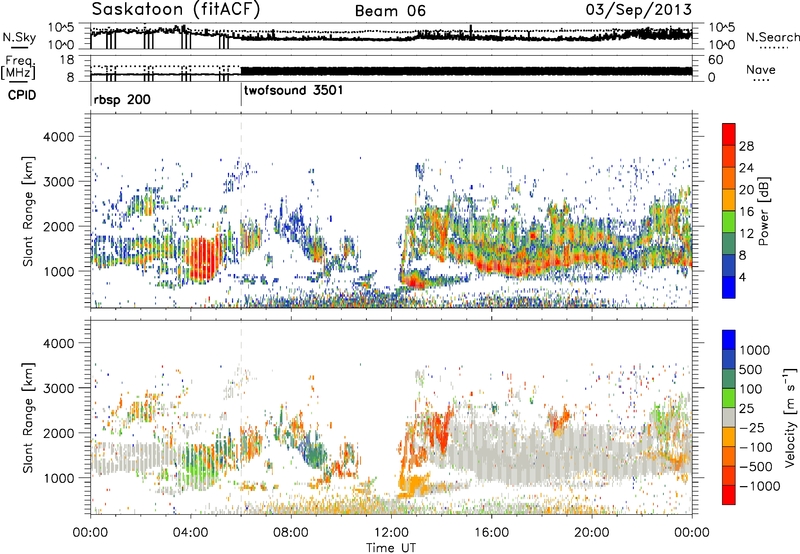Select the 'N.Search' legend label
Image resolution: width=800 pixels, height=554 pixels.
coord(772,37)
